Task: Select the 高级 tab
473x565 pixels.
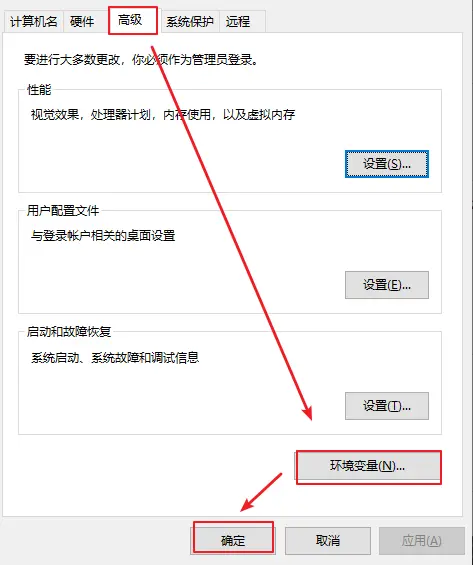Action: coord(130,20)
